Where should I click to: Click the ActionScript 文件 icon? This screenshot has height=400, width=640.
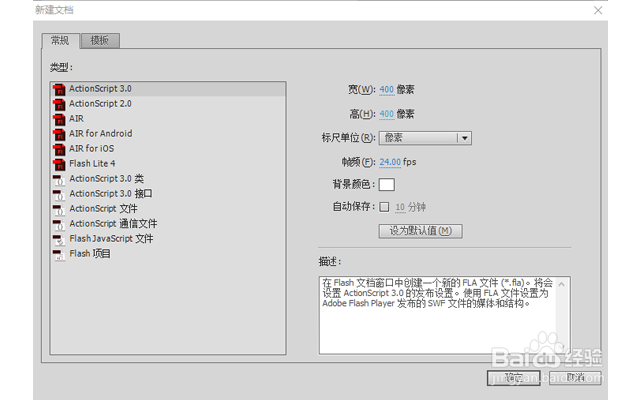59,209
